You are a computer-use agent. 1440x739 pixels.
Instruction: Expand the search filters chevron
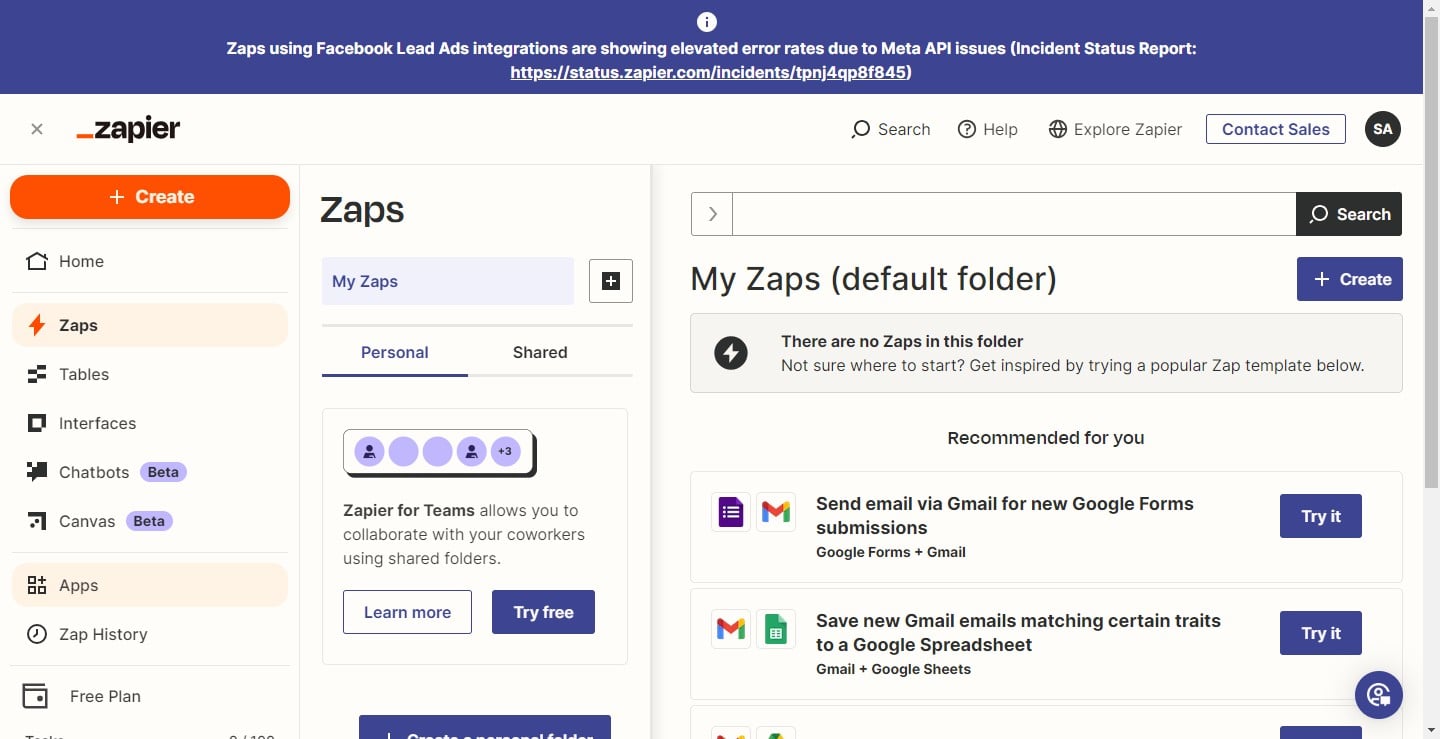point(712,214)
